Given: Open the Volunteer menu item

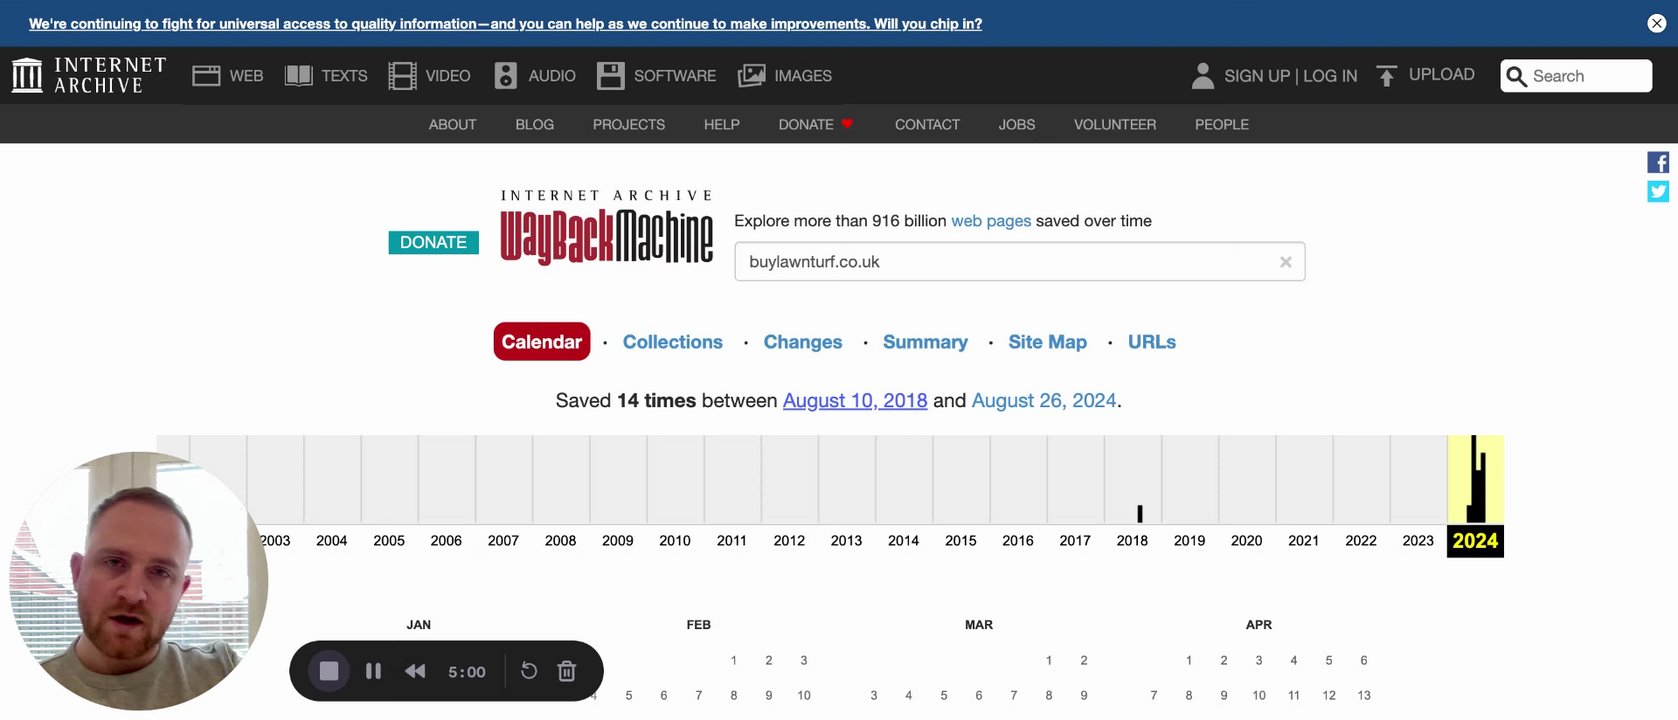Looking at the screenshot, I should (x=1115, y=124).
